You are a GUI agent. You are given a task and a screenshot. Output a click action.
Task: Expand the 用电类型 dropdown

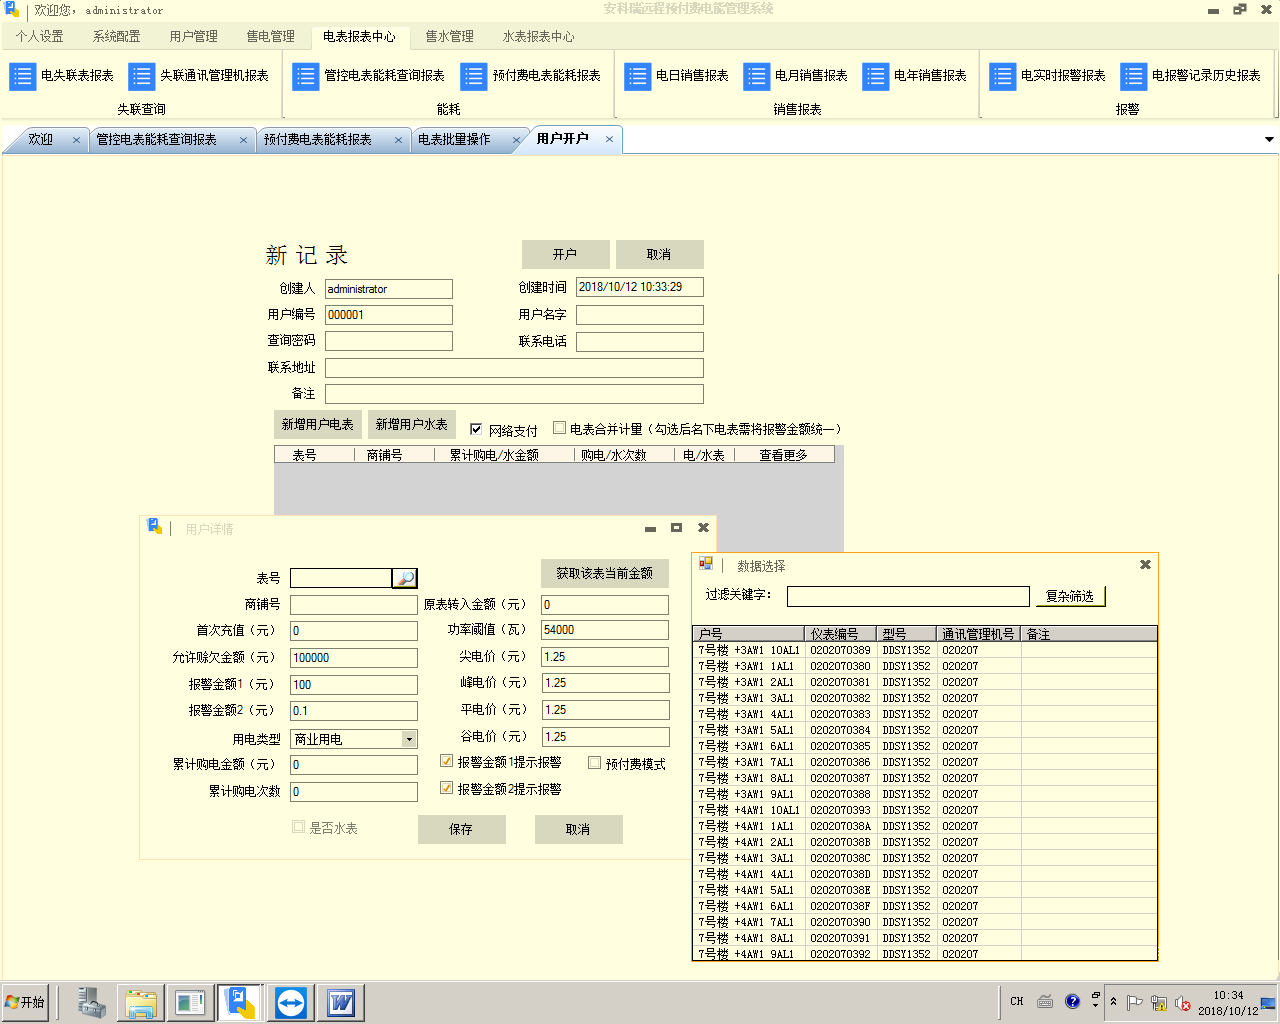(409, 739)
